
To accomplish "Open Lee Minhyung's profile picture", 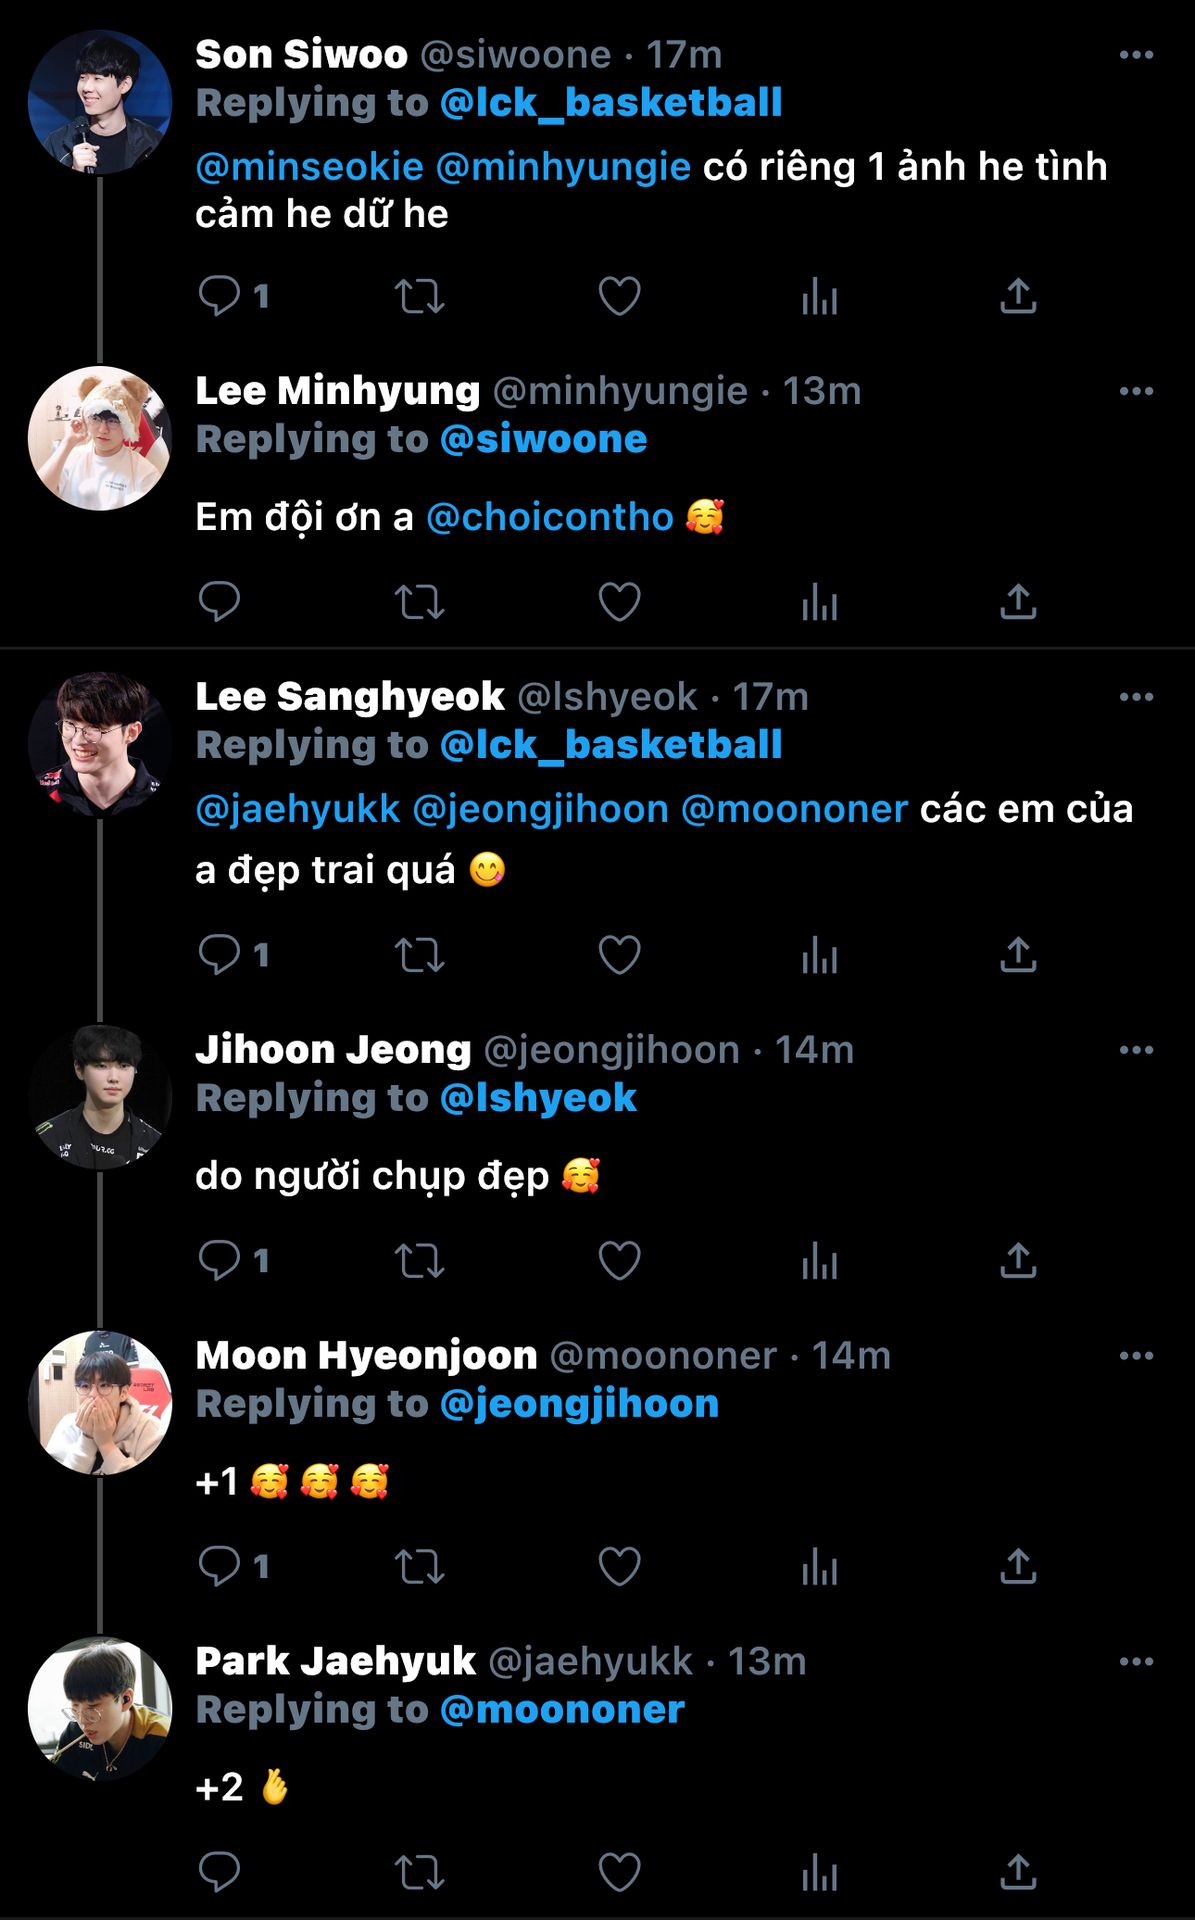I will tap(100, 439).
